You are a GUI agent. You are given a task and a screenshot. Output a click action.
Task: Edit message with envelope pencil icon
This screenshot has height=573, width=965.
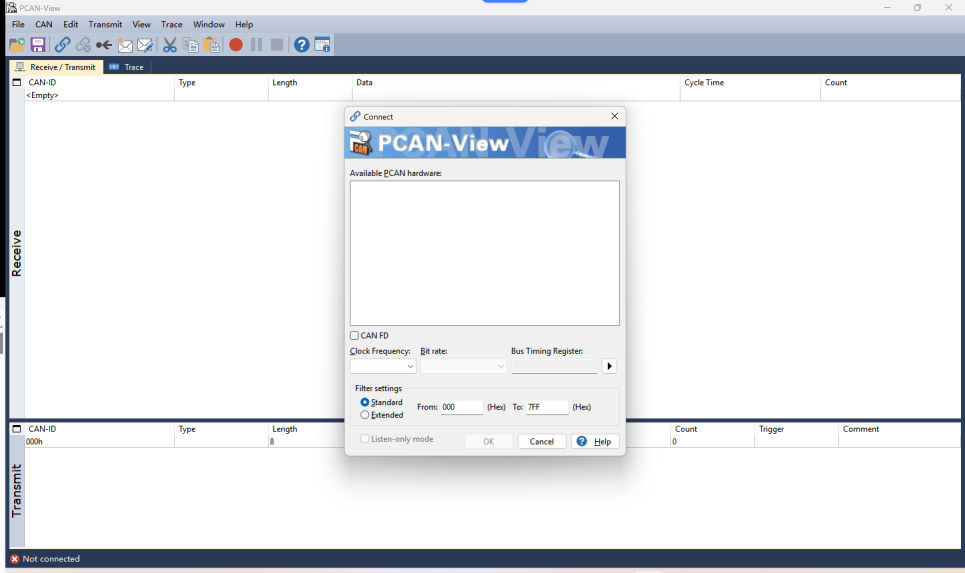pos(145,45)
